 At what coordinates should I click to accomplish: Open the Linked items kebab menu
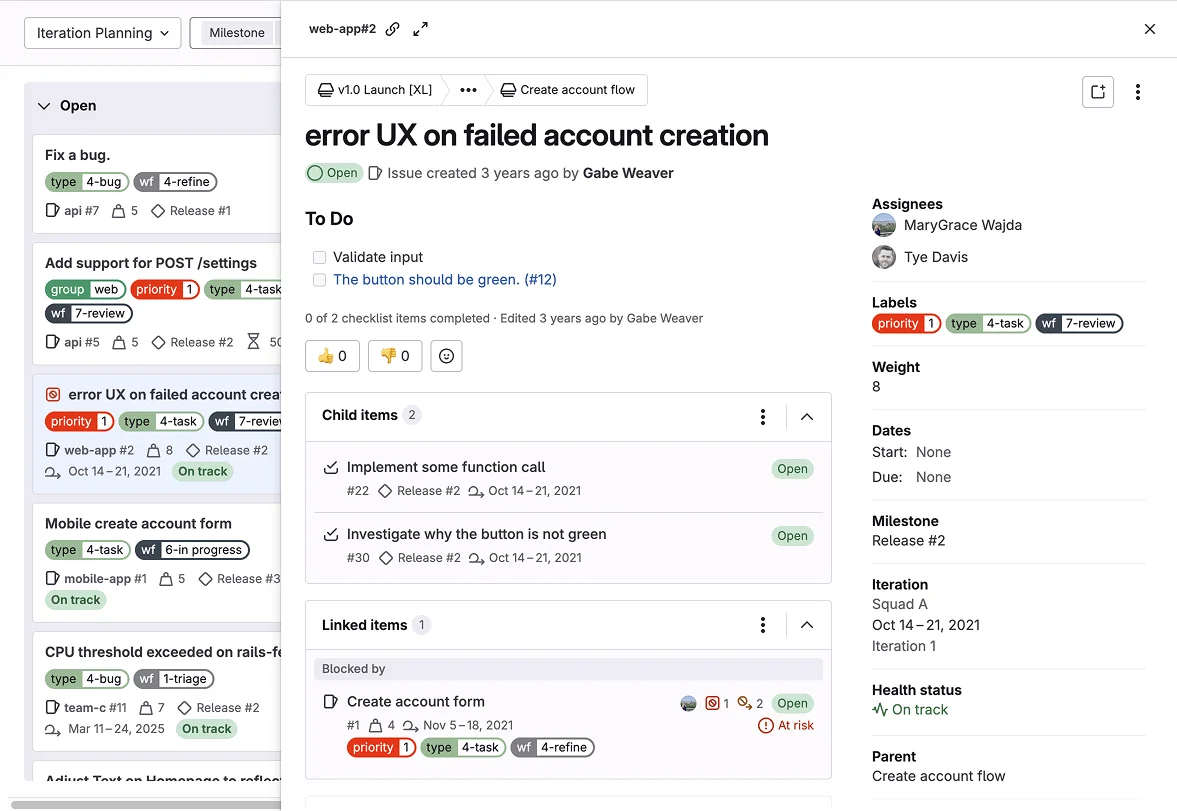click(763, 624)
